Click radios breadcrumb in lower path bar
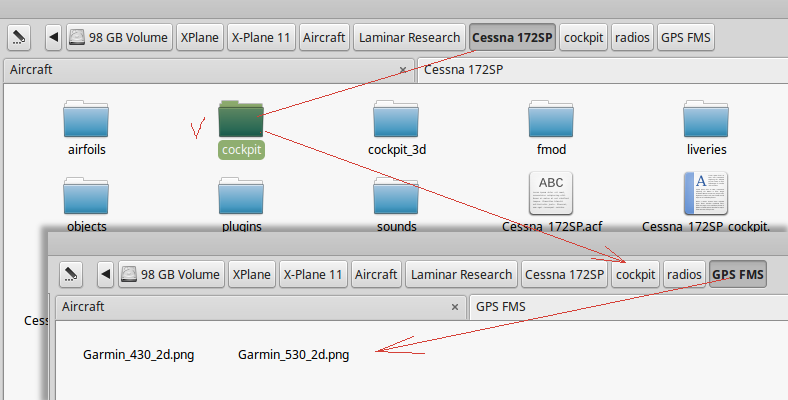The image size is (788, 400). 685,274
